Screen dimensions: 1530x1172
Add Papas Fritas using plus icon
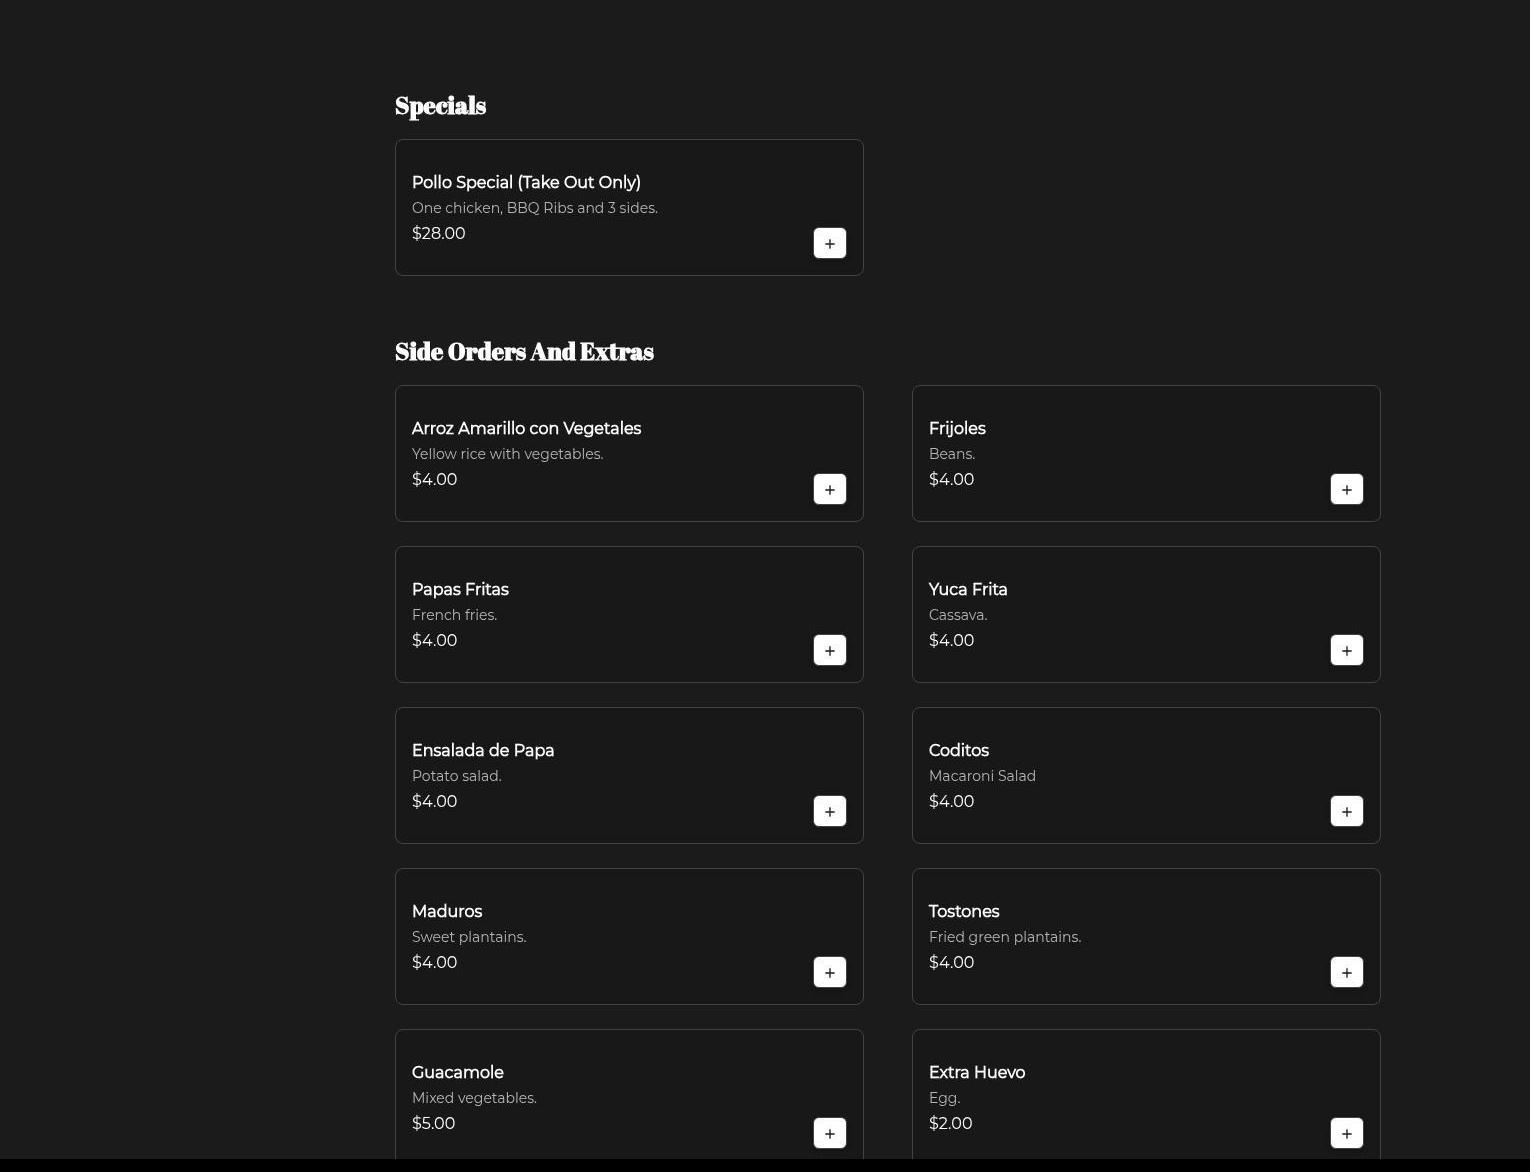coord(829,650)
